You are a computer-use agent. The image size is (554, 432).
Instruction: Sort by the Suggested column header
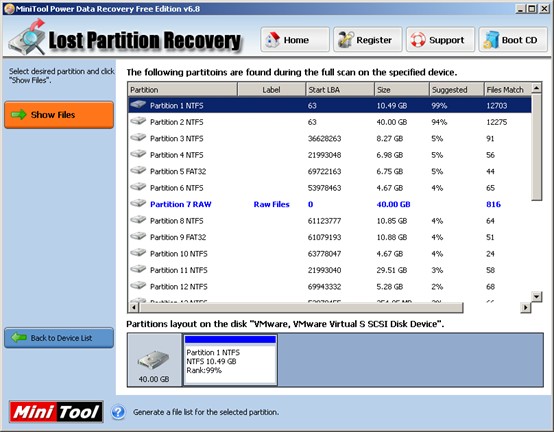click(457, 89)
